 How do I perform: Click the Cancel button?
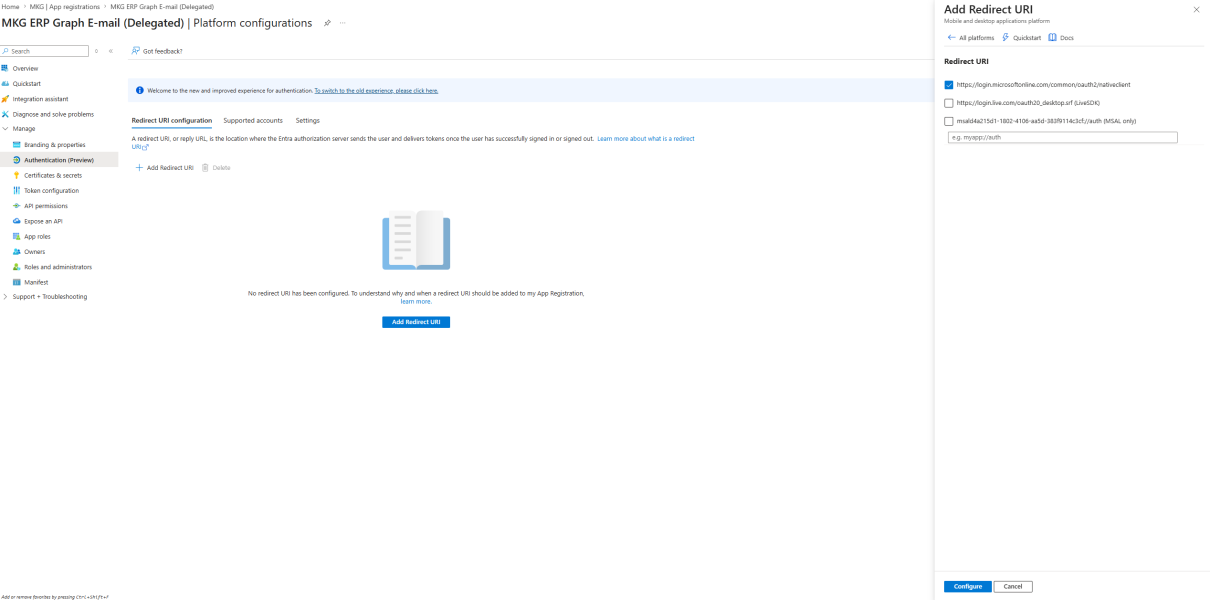point(1014,586)
